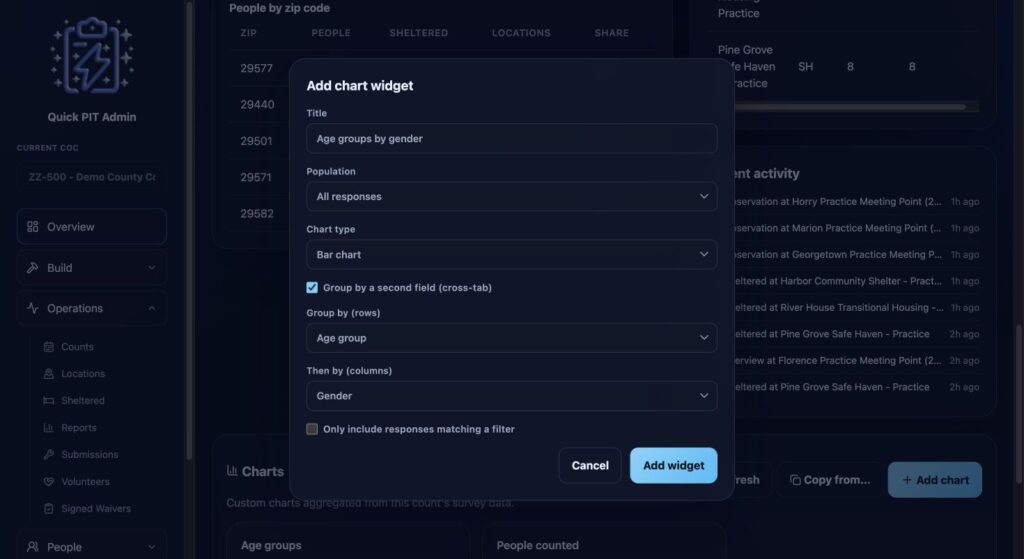The height and width of the screenshot is (559, 1024).
Task: Click the Operations activity pulse icon
Action: tap(32, 308)
